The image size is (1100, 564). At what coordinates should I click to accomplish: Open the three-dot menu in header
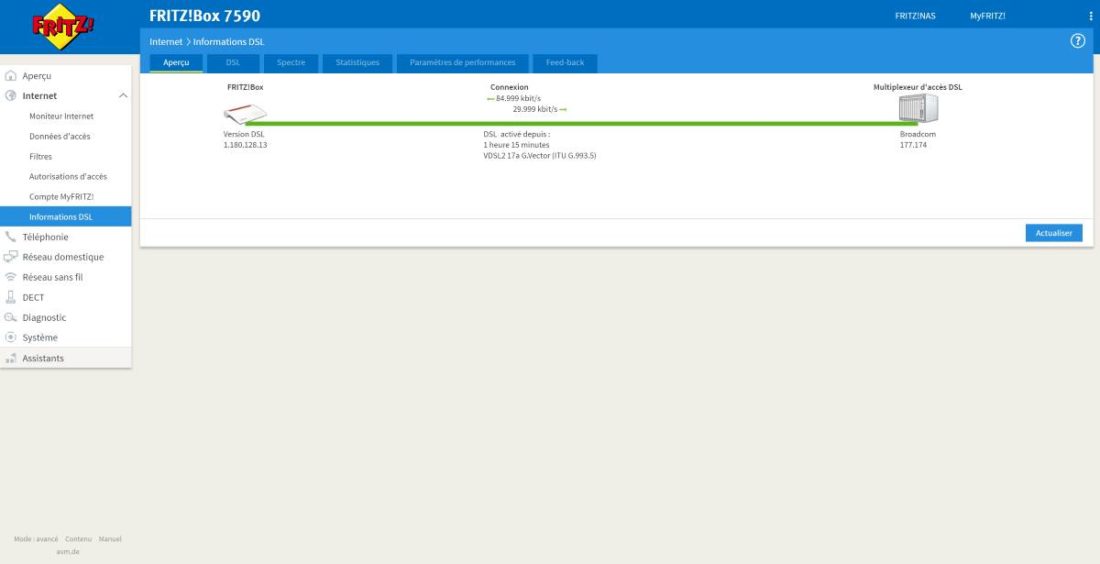click(x=1090, y=16)
